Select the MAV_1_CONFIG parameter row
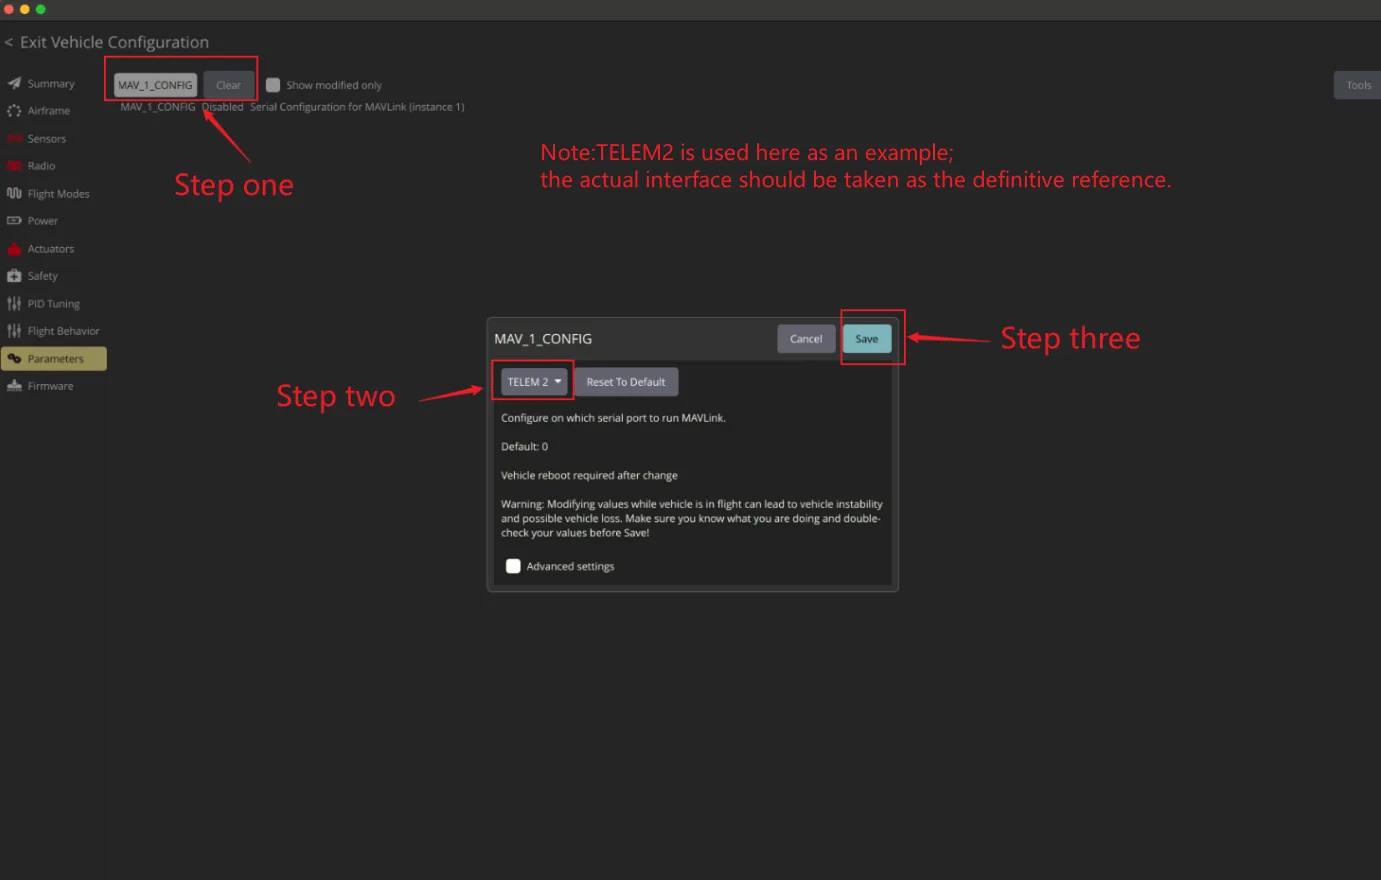This screenshot has width=1381, height=880. pyautogui.click(x=292, y=107)
